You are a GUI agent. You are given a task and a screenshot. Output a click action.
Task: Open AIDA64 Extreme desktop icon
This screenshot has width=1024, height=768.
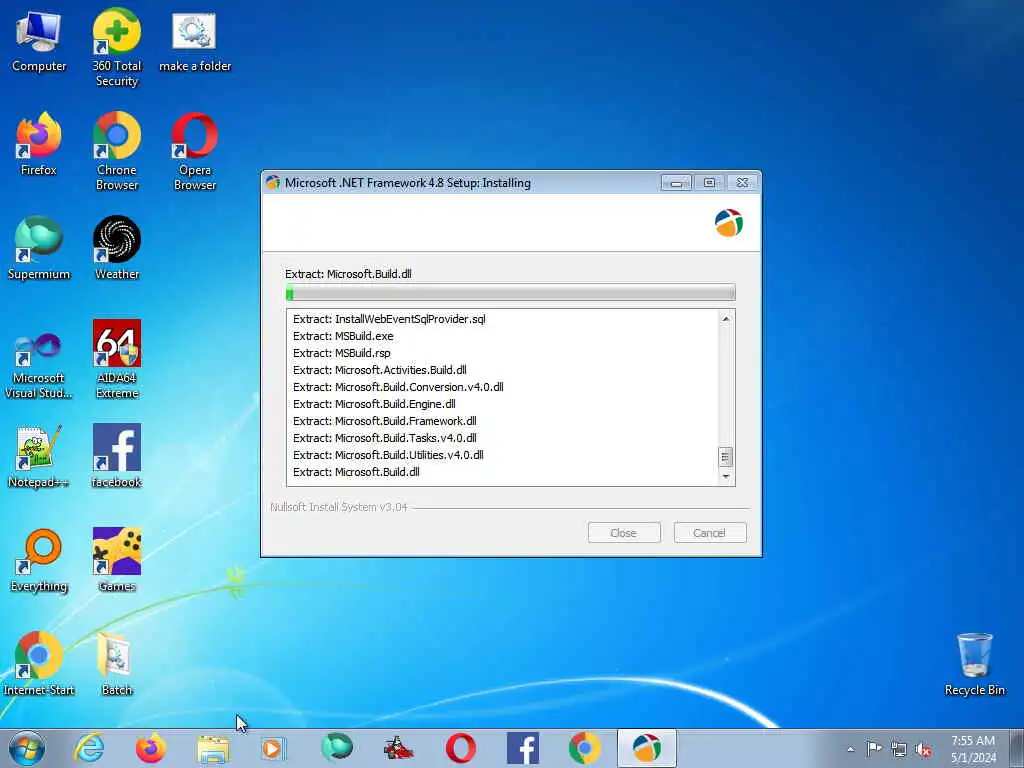[117, 359]
